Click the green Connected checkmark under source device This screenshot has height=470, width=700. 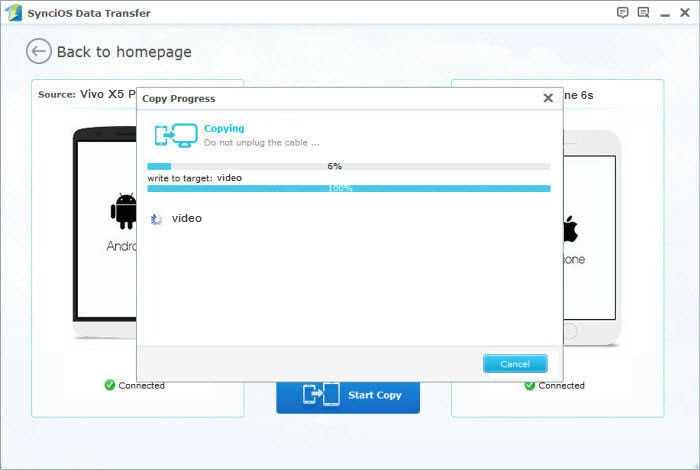tap(110, 385)
